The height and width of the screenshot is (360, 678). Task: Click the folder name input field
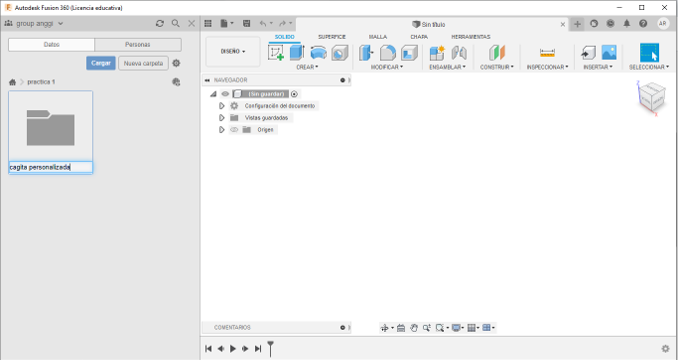coord(51,167)
